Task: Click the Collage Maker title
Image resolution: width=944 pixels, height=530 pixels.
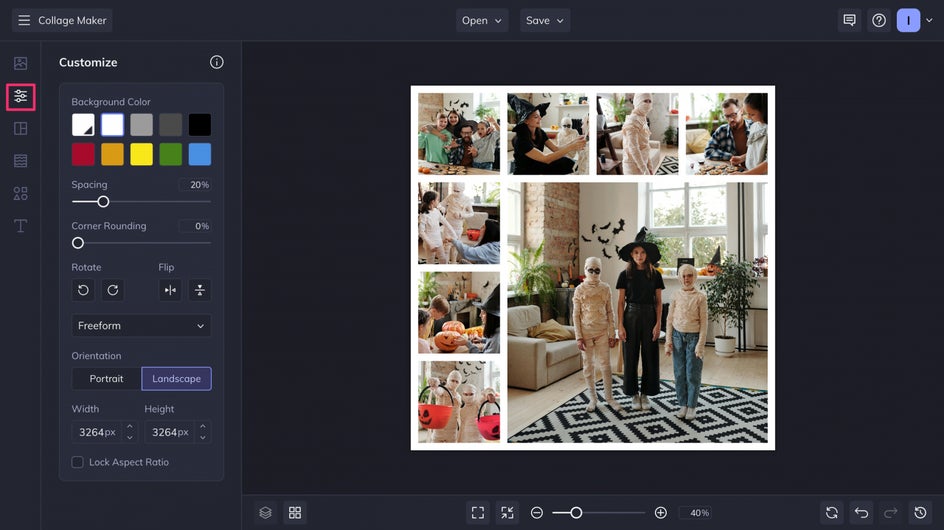Action: point(72,20)
